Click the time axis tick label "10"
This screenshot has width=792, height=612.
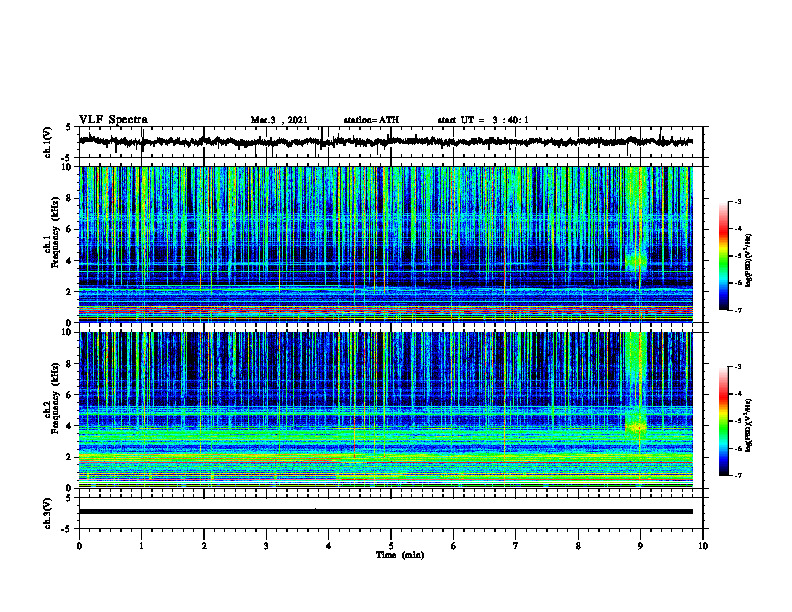703,546
